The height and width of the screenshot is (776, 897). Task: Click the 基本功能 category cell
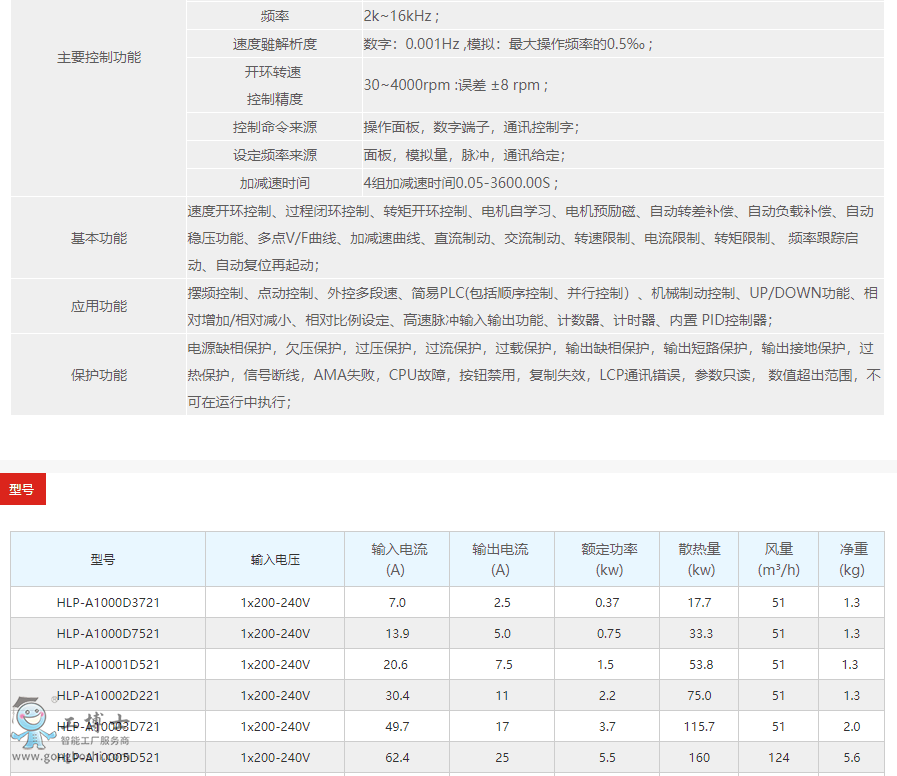pyautogui.click(x=98, y=238)
